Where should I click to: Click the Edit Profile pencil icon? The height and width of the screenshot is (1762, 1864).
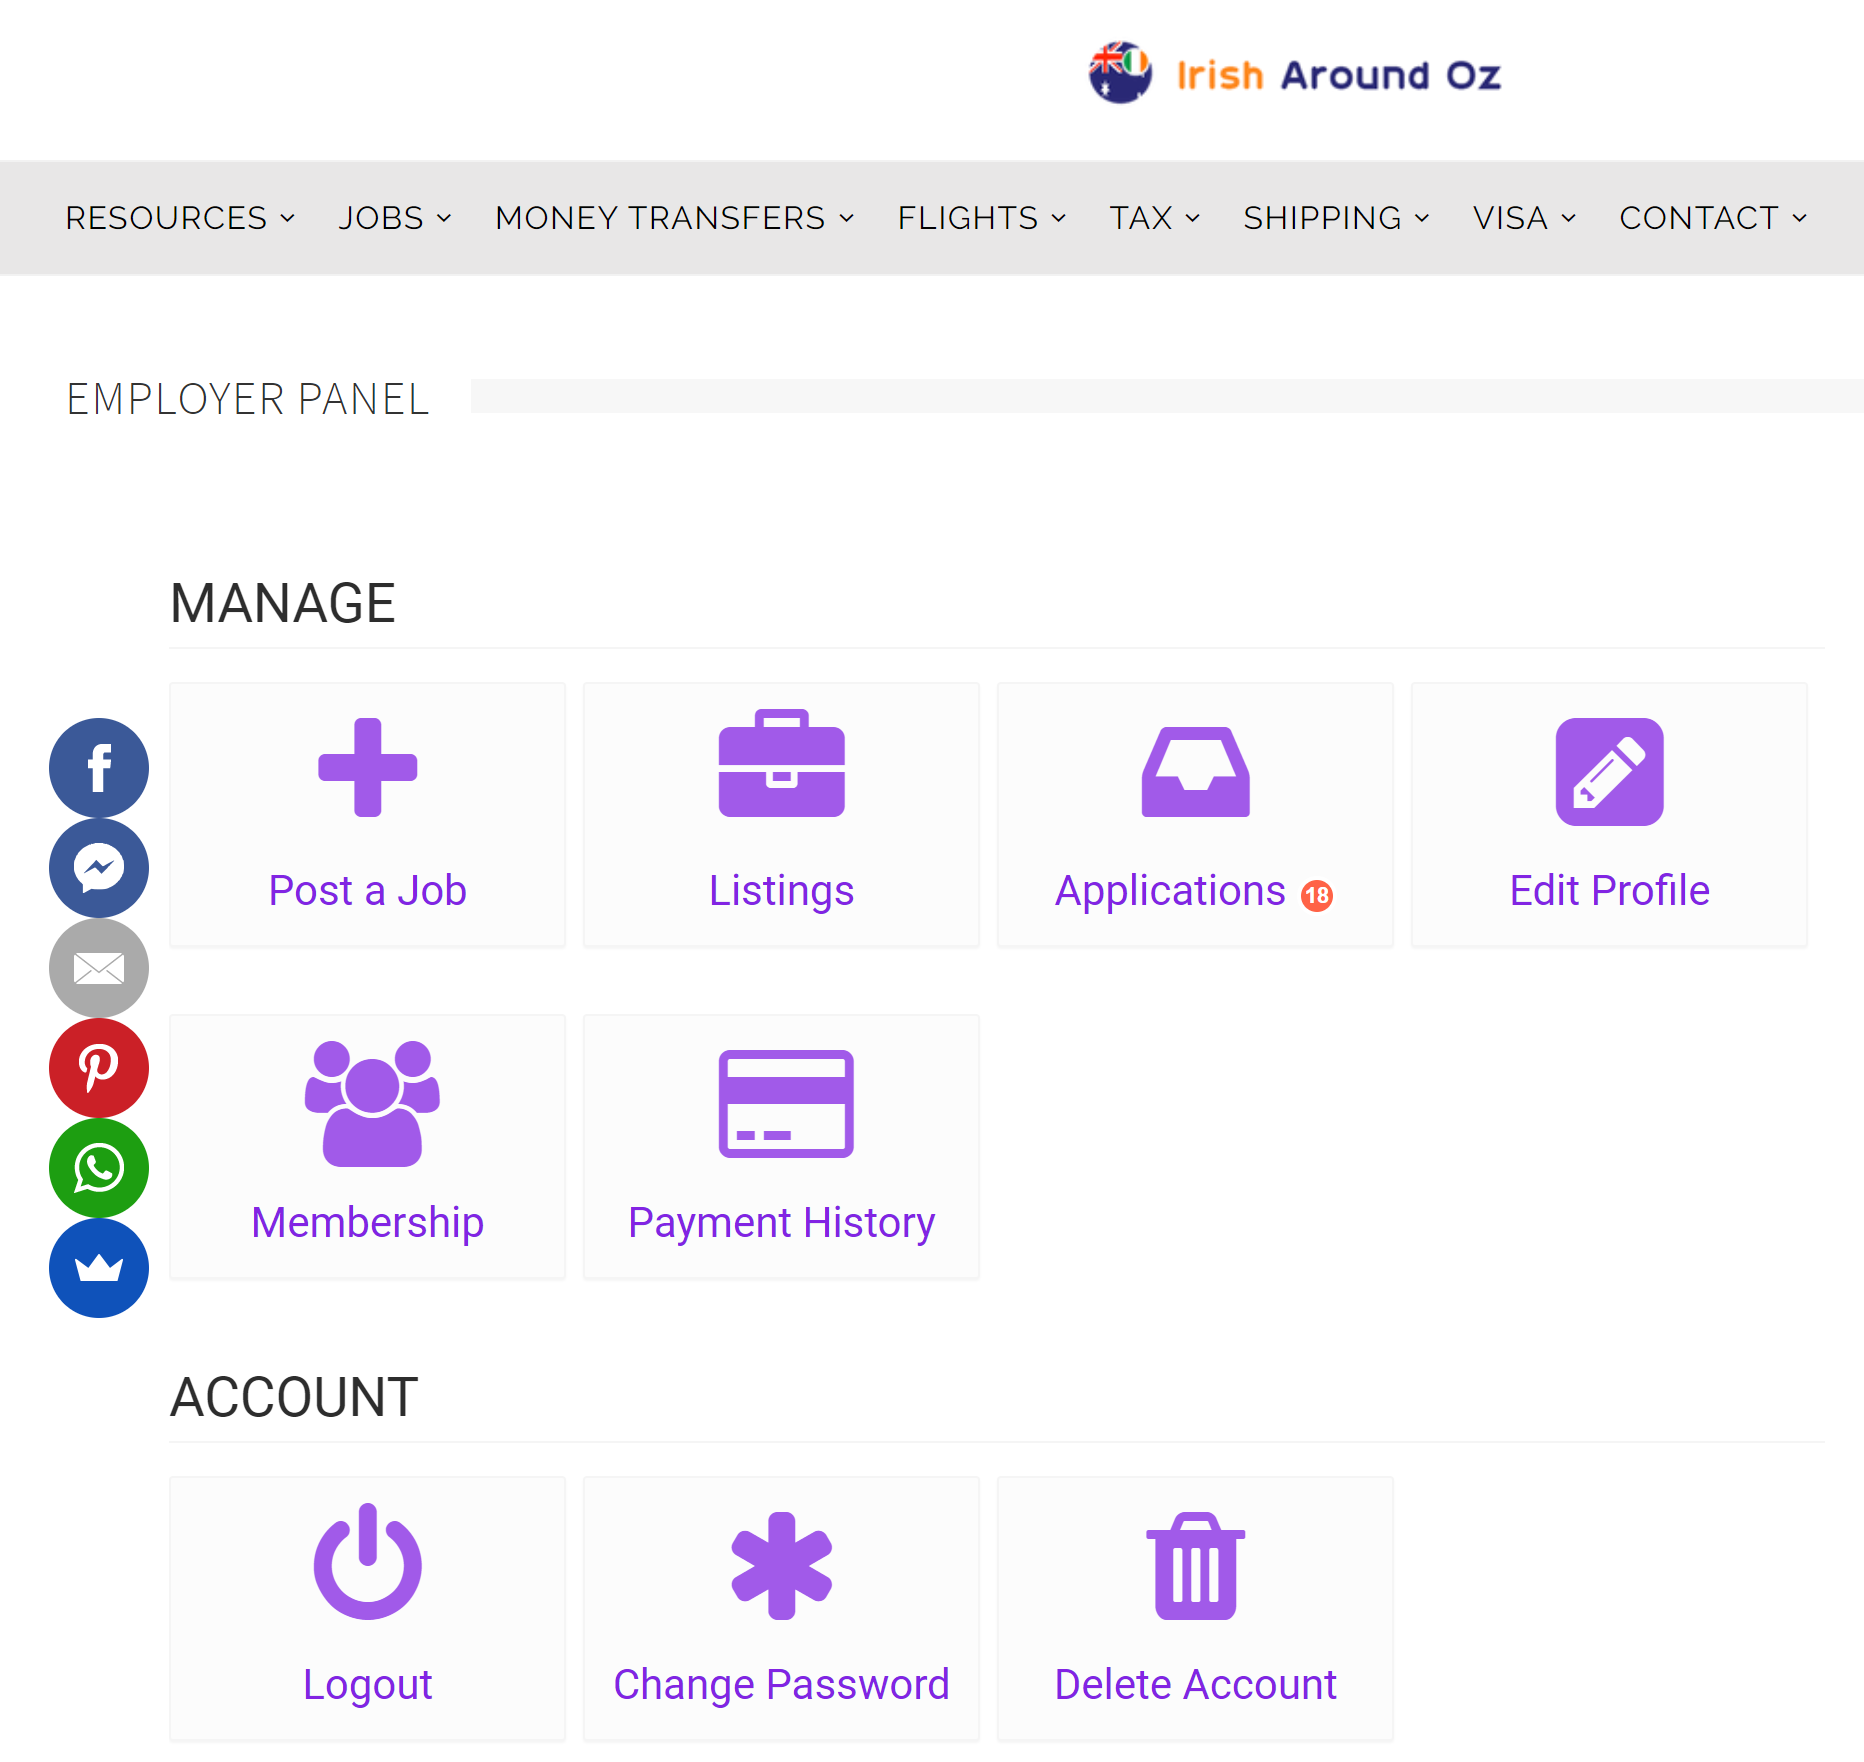tap(1610, 771)
